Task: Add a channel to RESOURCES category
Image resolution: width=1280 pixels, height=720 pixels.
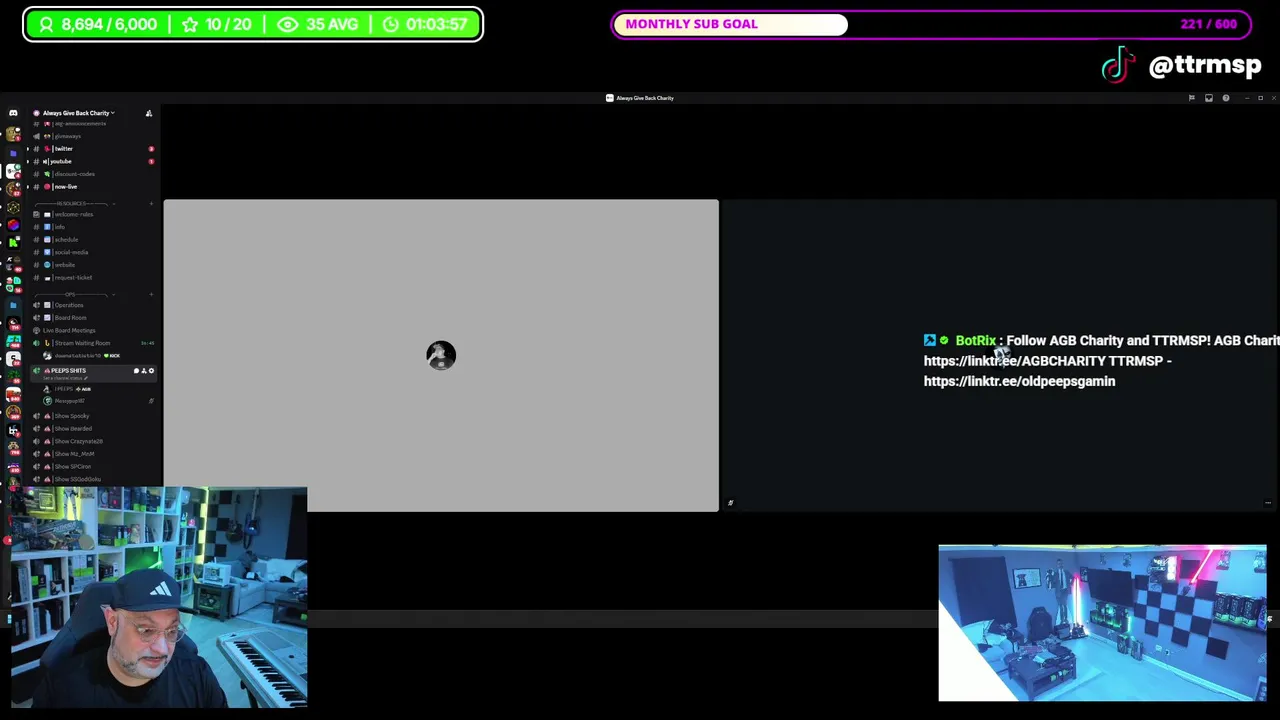Action: [151, 204]
